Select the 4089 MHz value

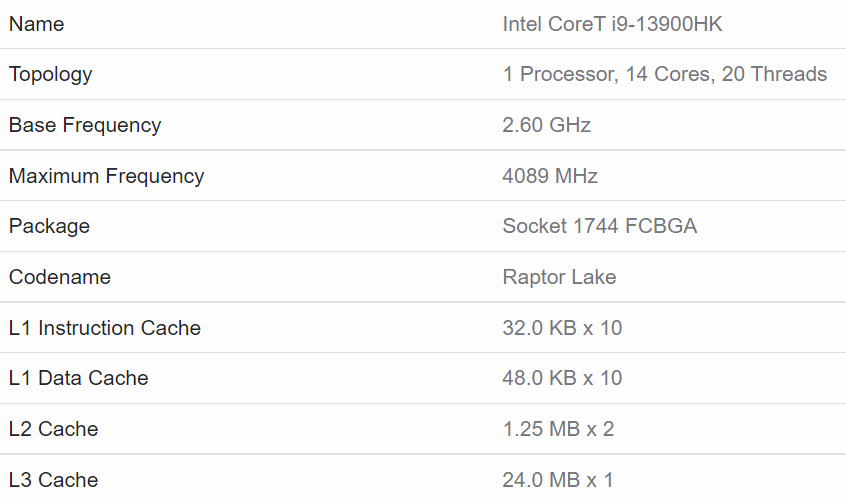[x=550, y=176]
